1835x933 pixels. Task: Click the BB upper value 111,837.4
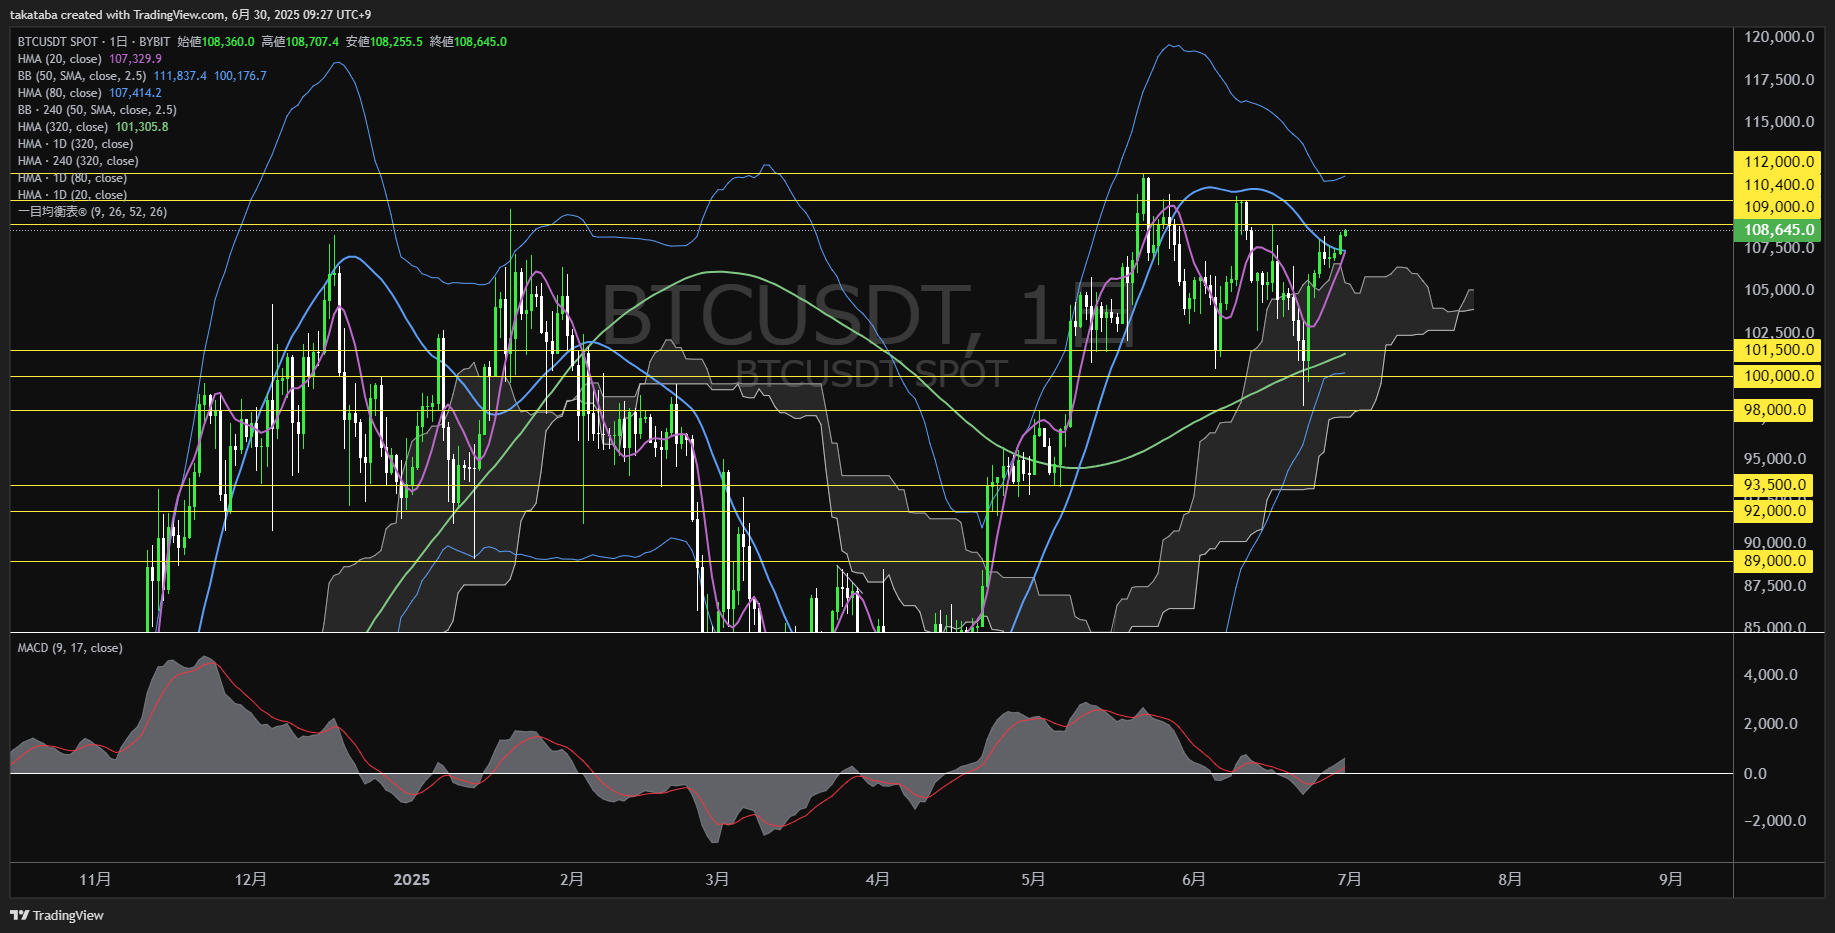(180, 76)
